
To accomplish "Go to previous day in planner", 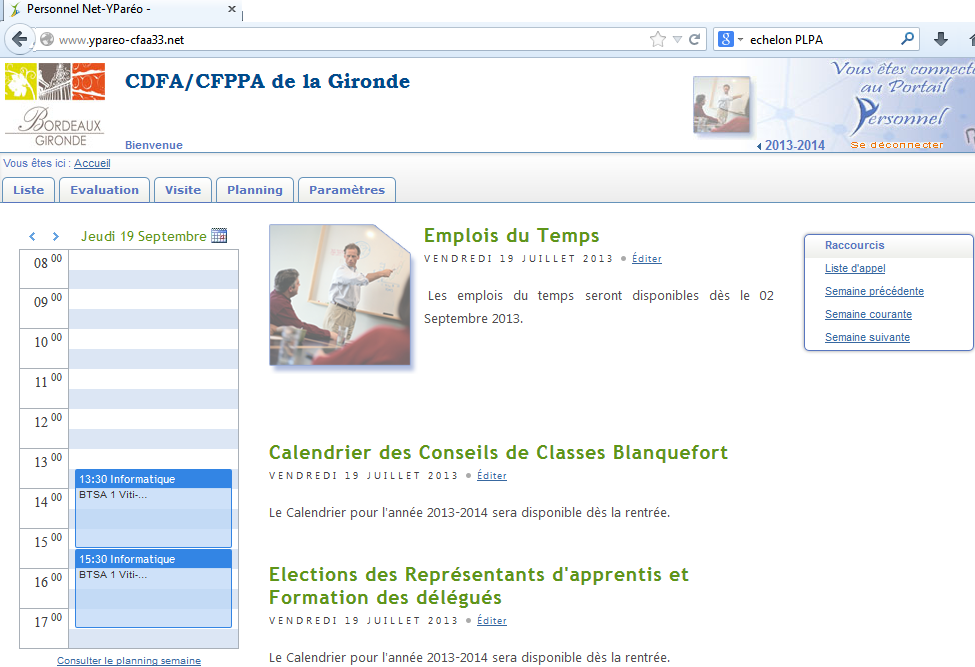I will click(x=32, y=237).
